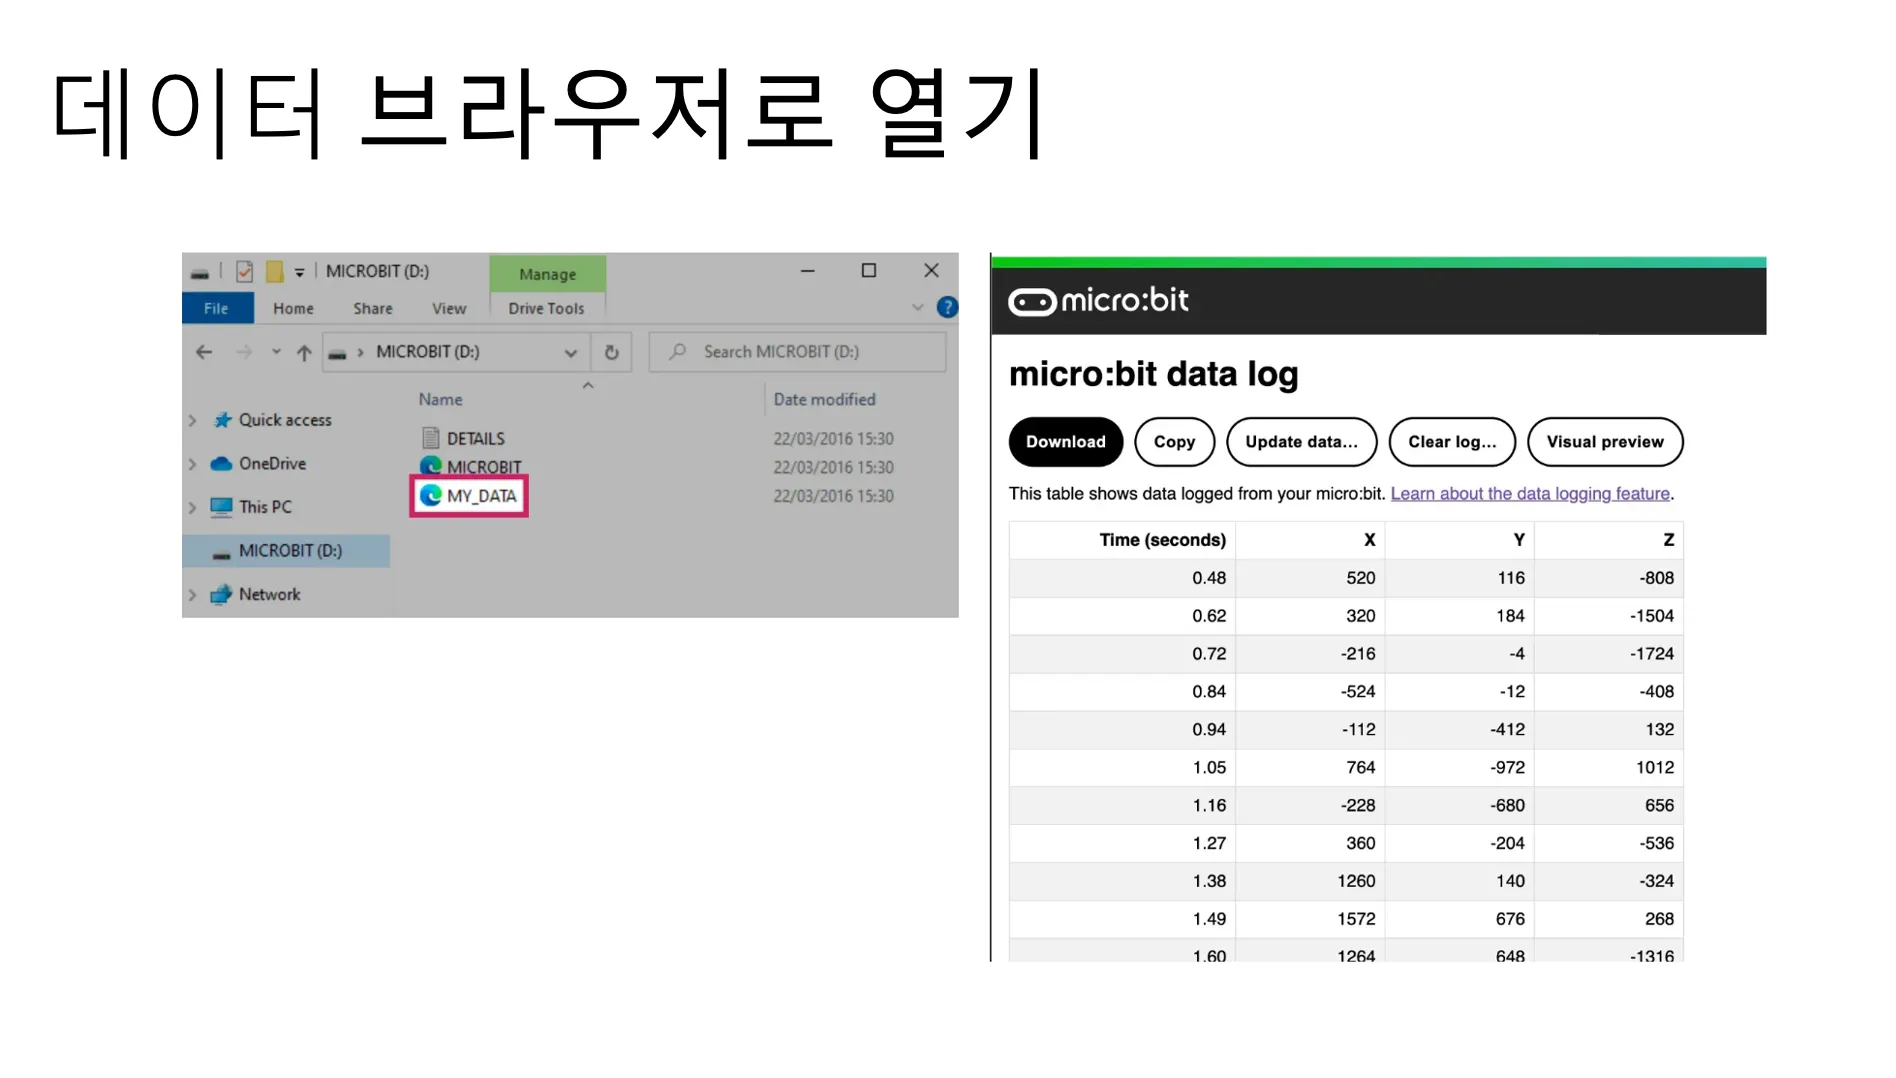Maximize the MICROBIT (D:) Explorer window
The width and height of the screenshot is (1896, 1078).
pyautogui.click(x=869, y=271)
